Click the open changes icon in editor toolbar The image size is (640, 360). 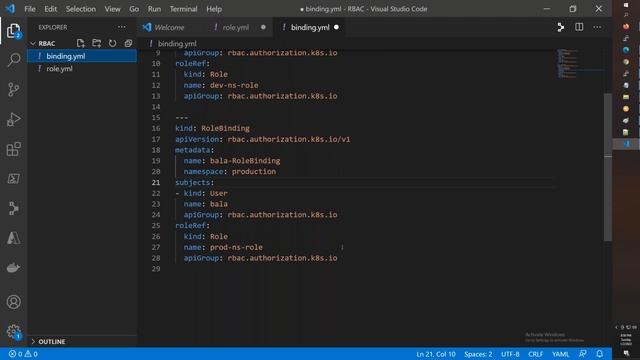560,27
